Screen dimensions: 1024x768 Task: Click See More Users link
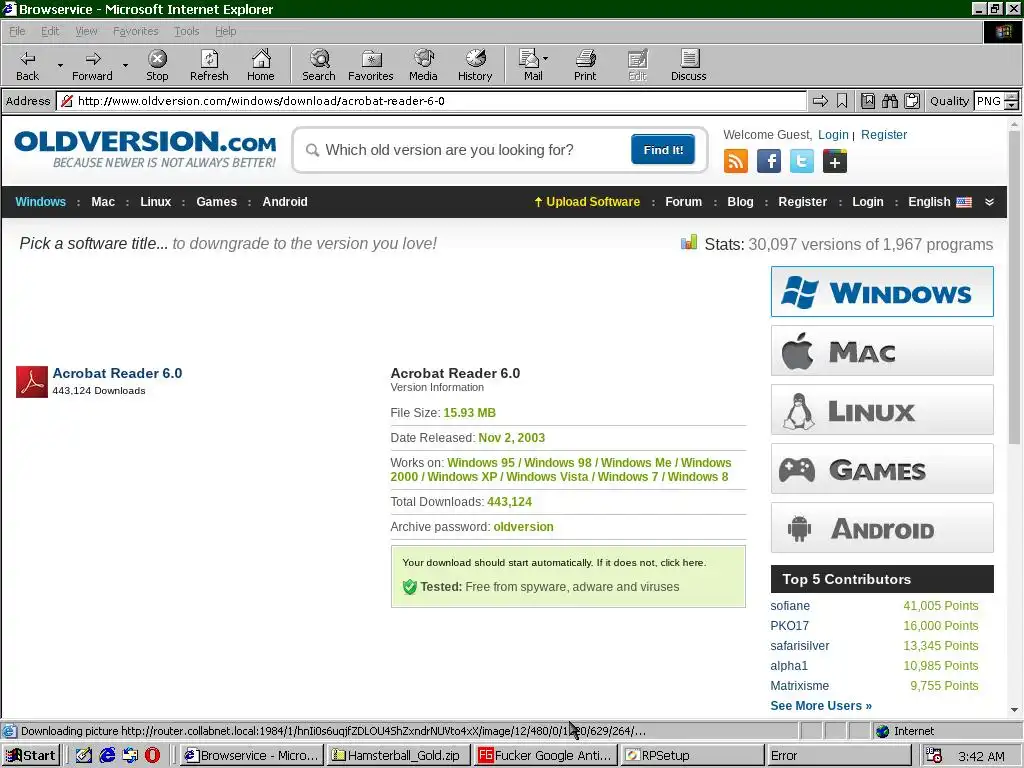pos(821,705)
